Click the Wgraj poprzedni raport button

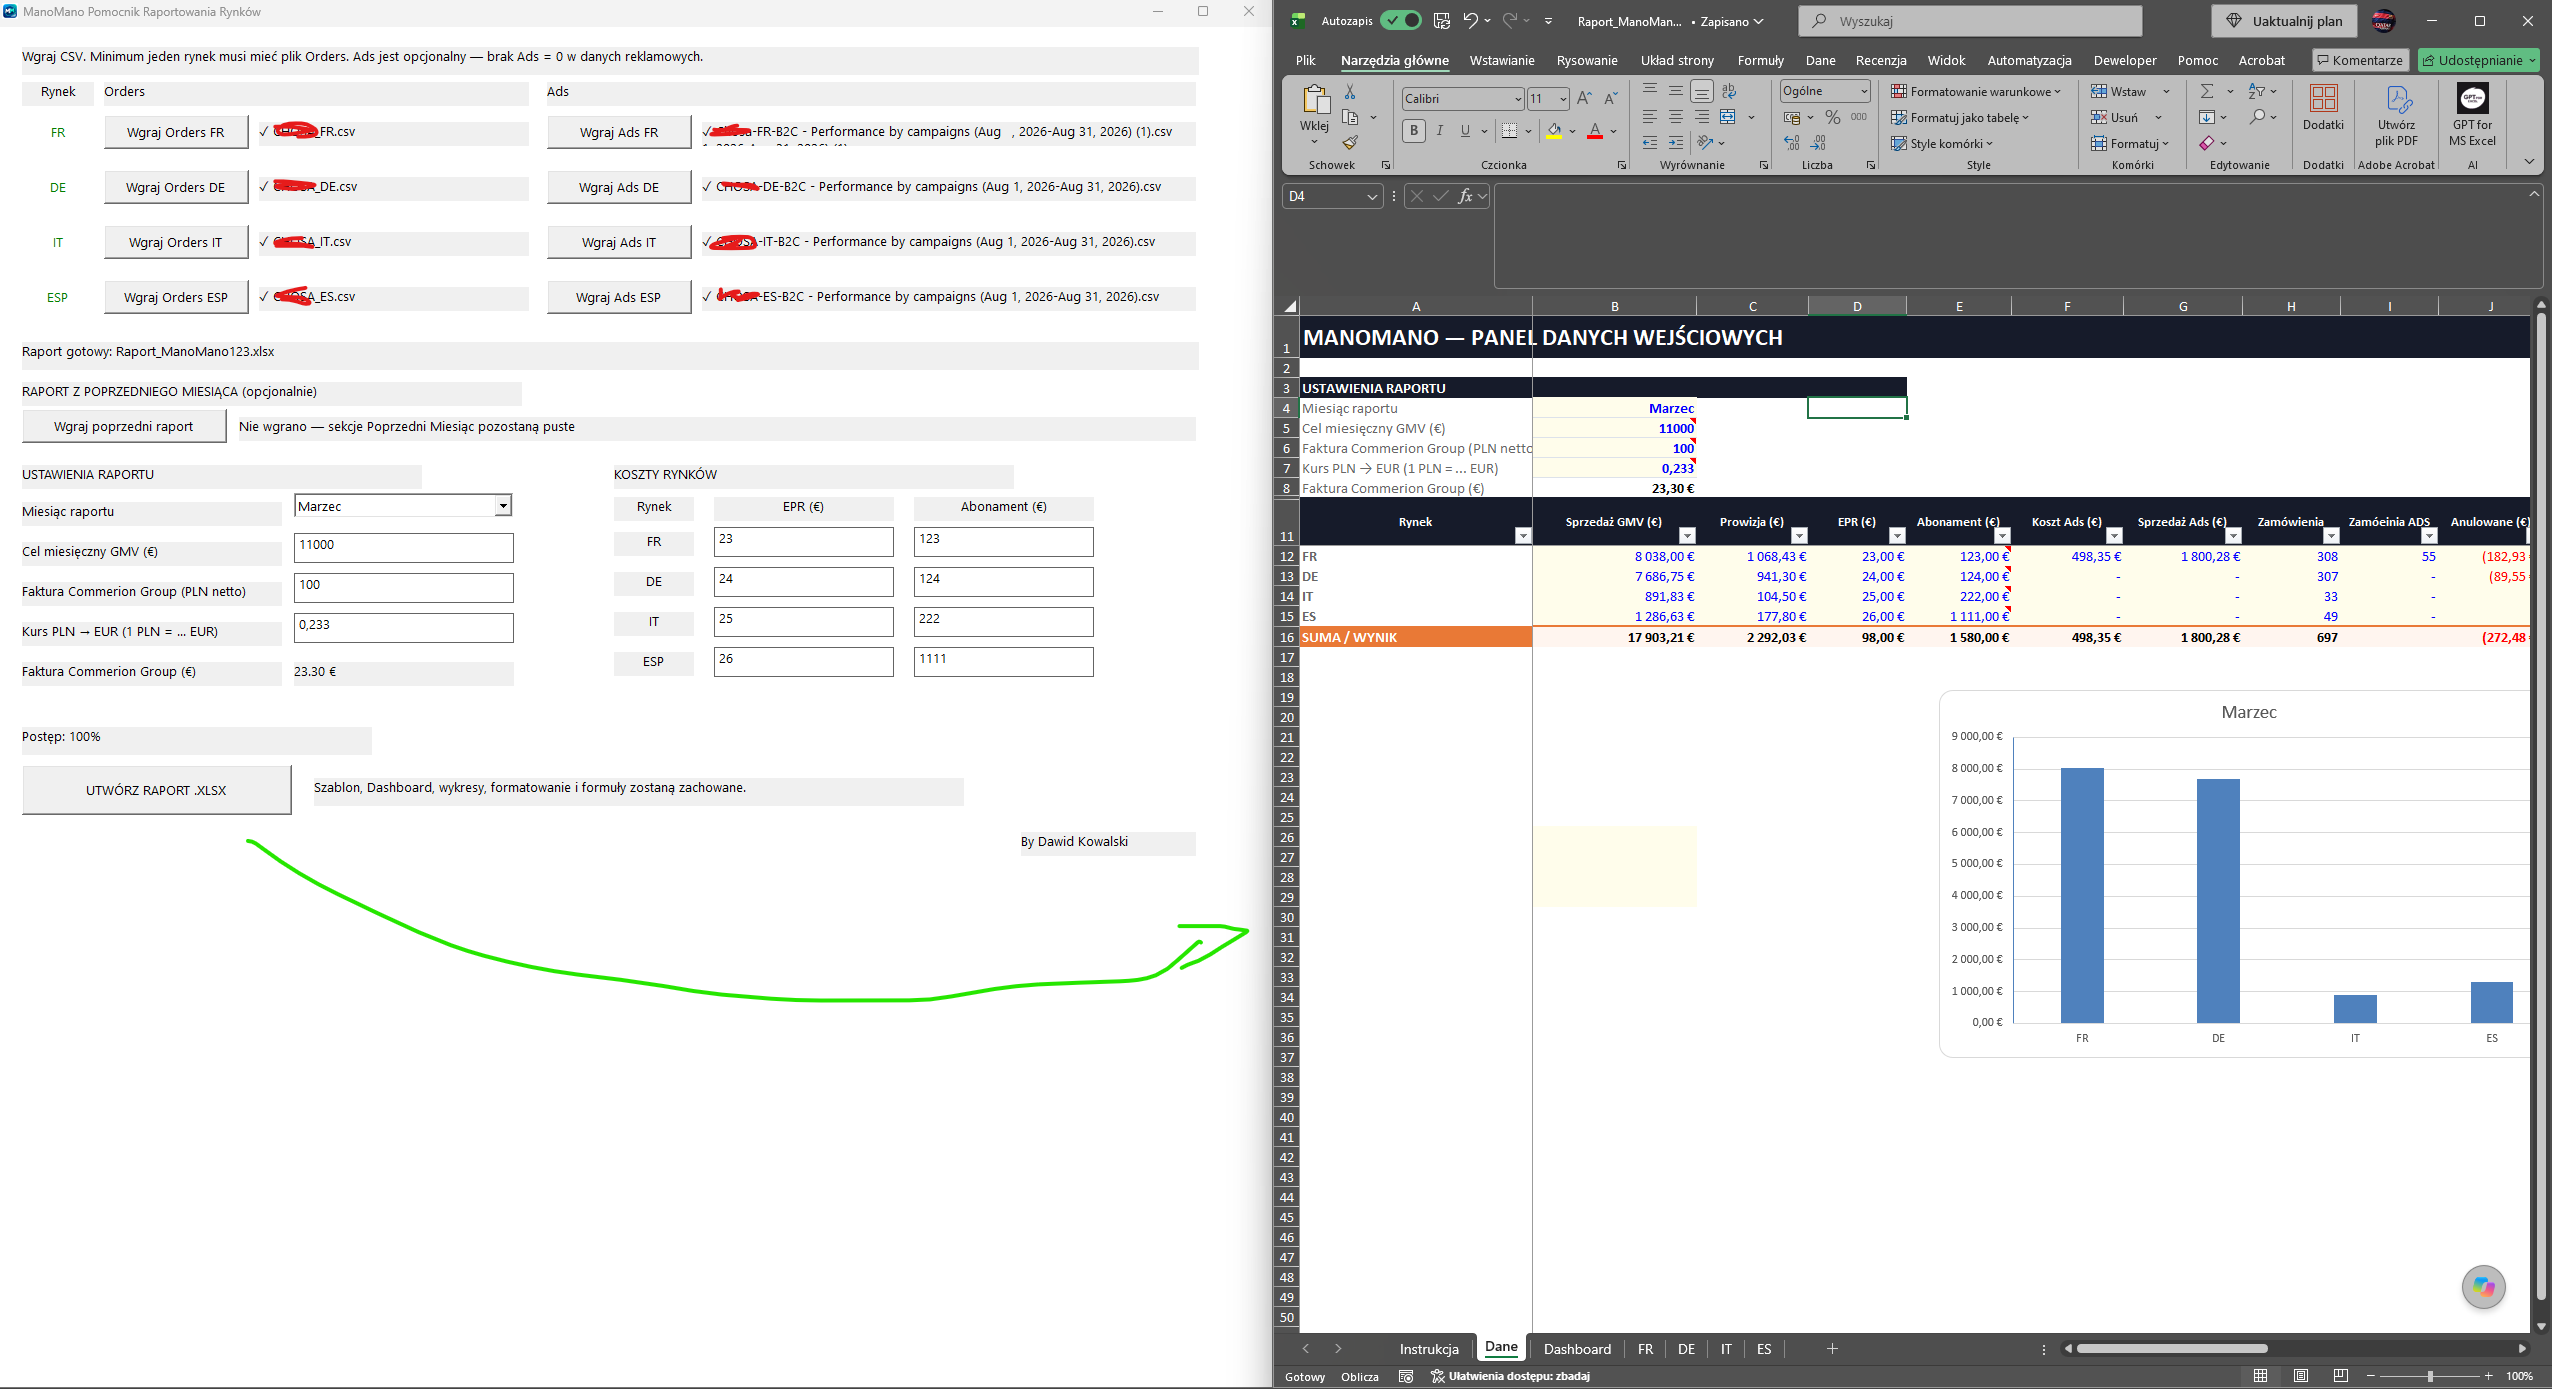coord(123,426)
